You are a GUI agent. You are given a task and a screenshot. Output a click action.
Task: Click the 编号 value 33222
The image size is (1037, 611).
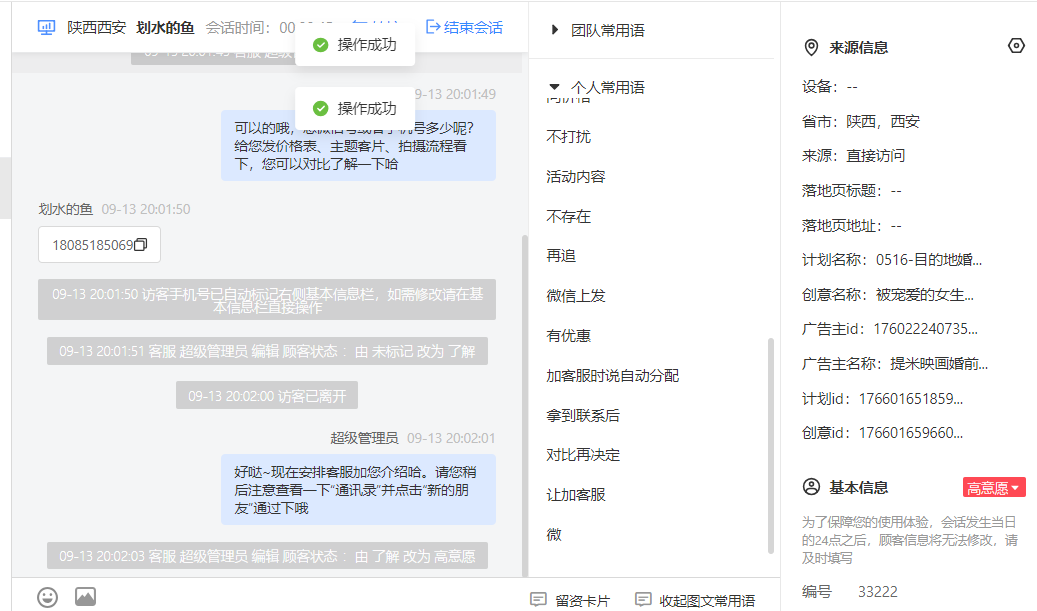click(x=878, y=592)
